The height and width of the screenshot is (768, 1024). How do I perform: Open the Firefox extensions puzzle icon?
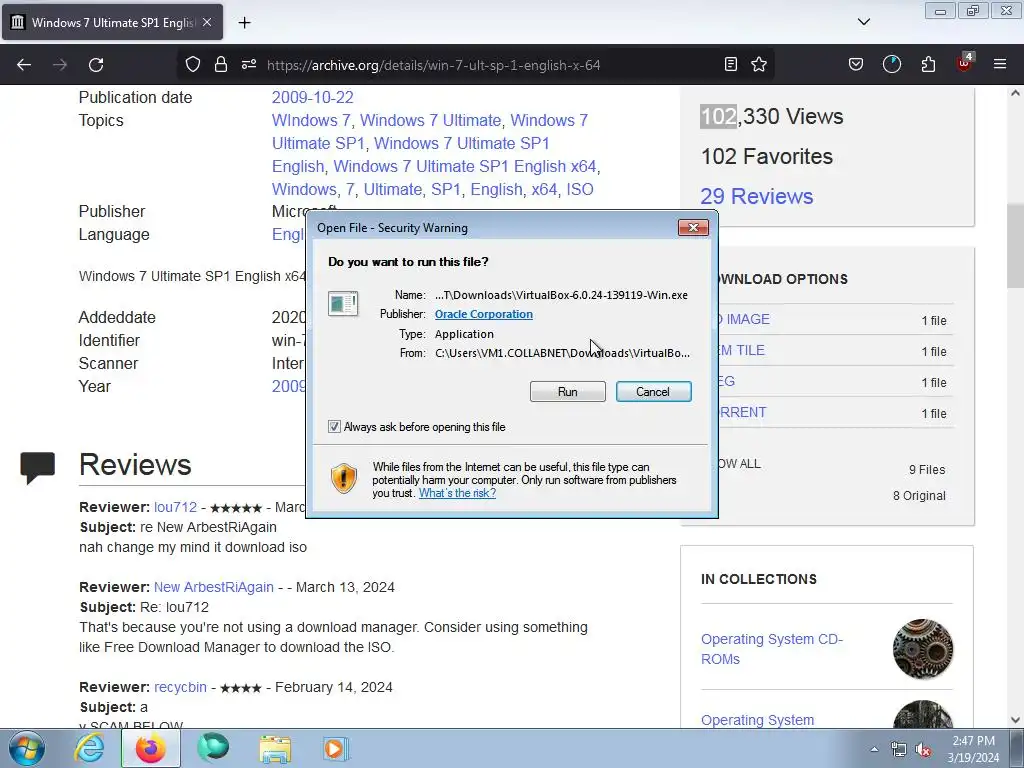click(928, 64)
